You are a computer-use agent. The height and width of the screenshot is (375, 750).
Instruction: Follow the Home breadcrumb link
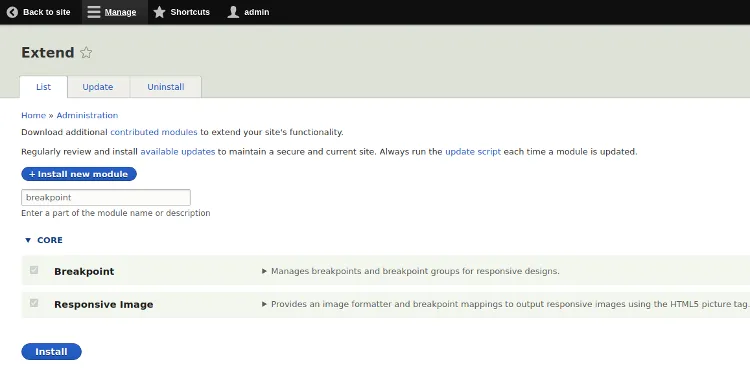[x=33, y=115]
